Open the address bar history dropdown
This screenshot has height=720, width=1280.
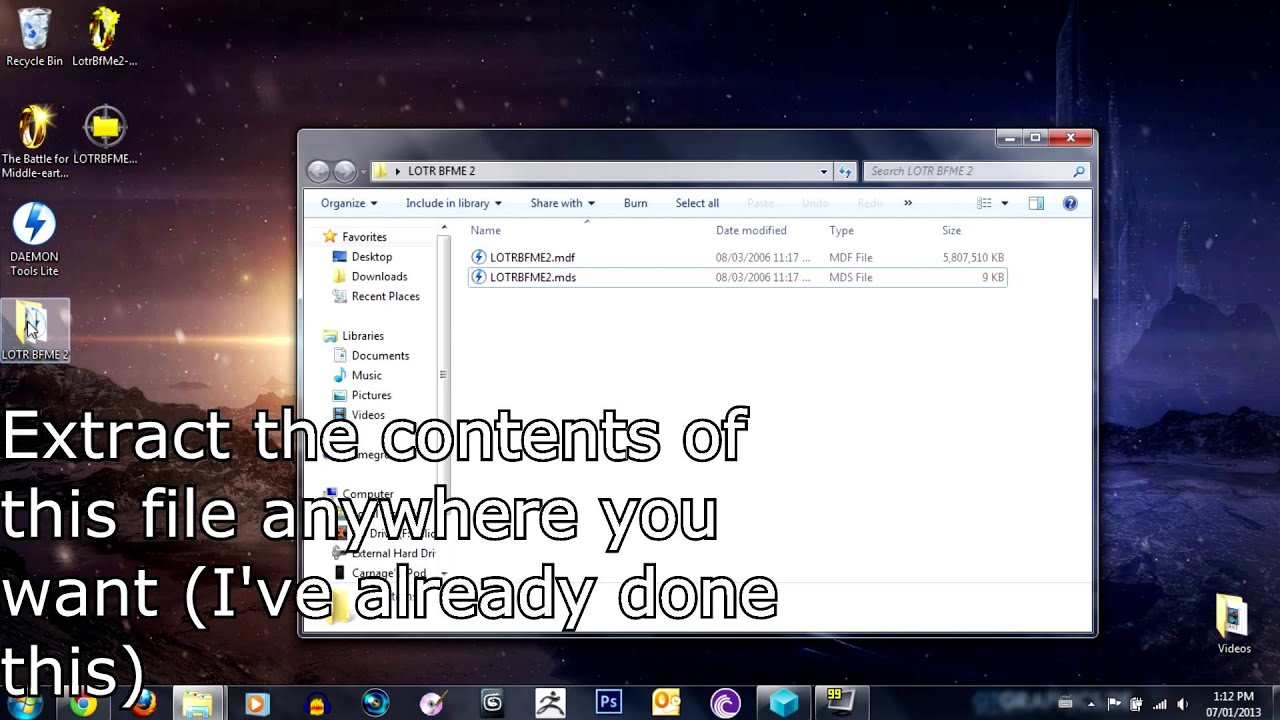tap(824, 171)
